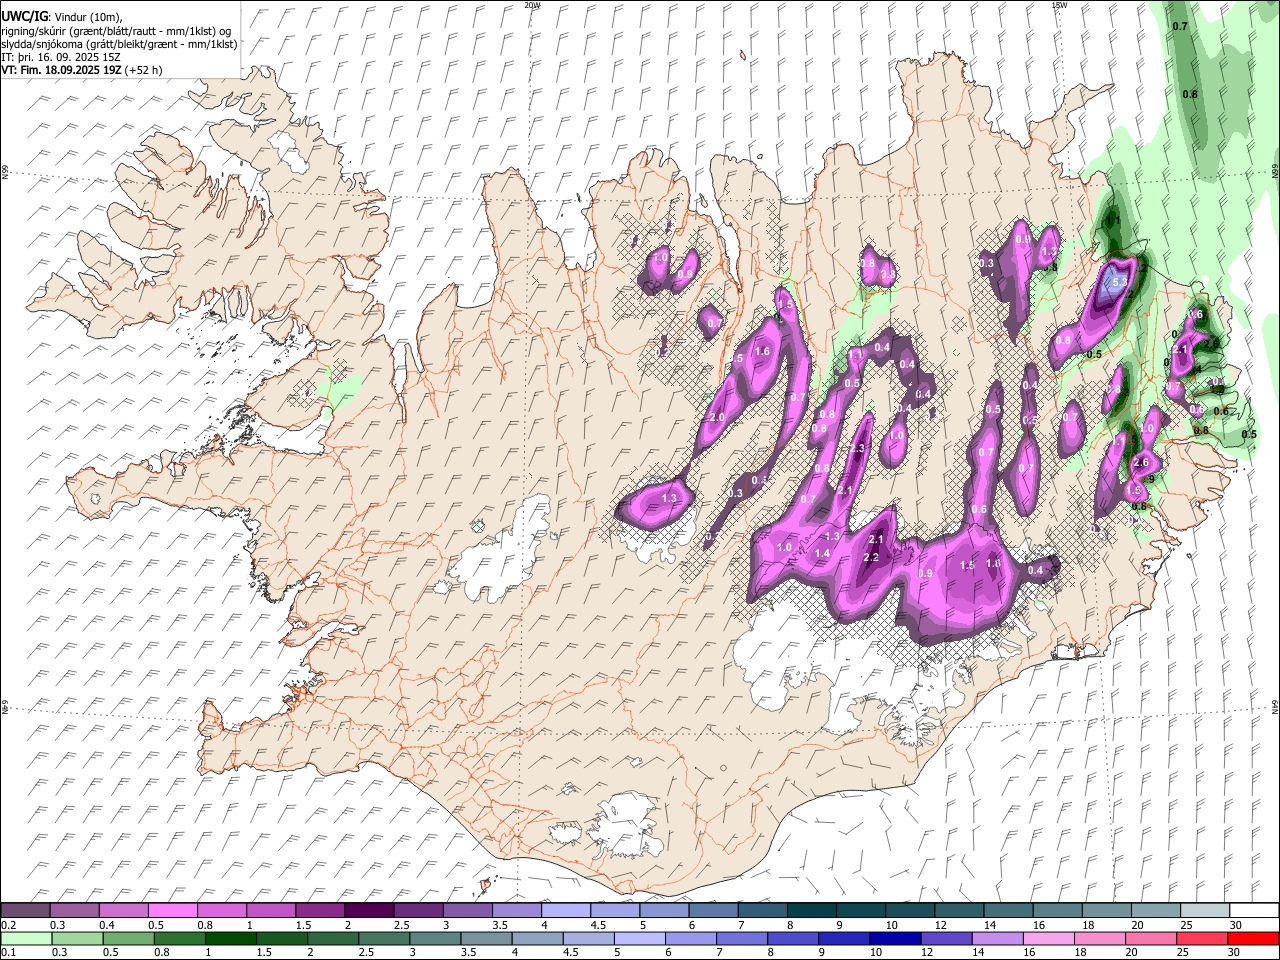Screen dimensions: 1280x960
Task: Click the purple 1.5 swatch, top legend row
Action: pyautogui.click(x=320, y=911)
